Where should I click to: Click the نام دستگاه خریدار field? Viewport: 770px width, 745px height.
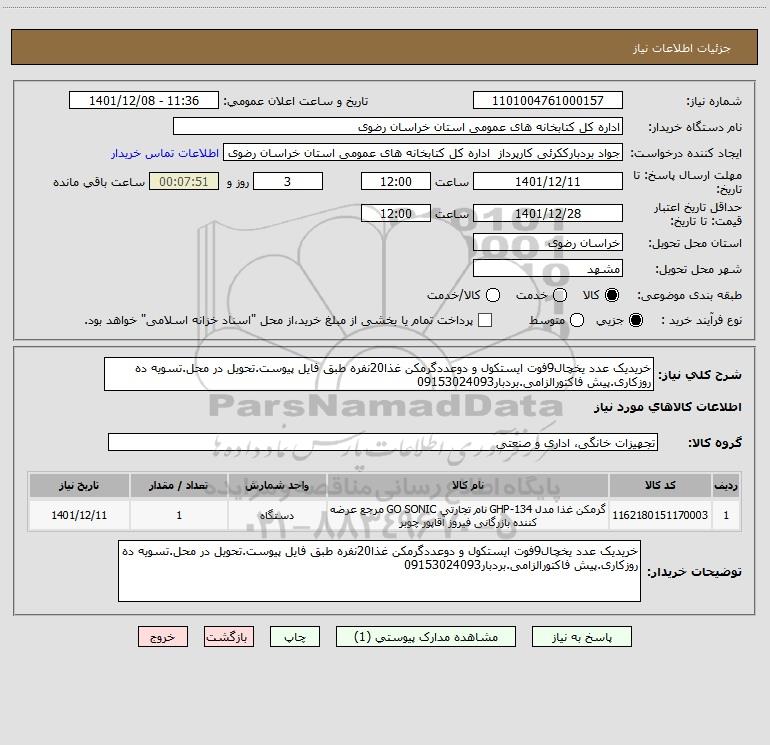[398, 127]
